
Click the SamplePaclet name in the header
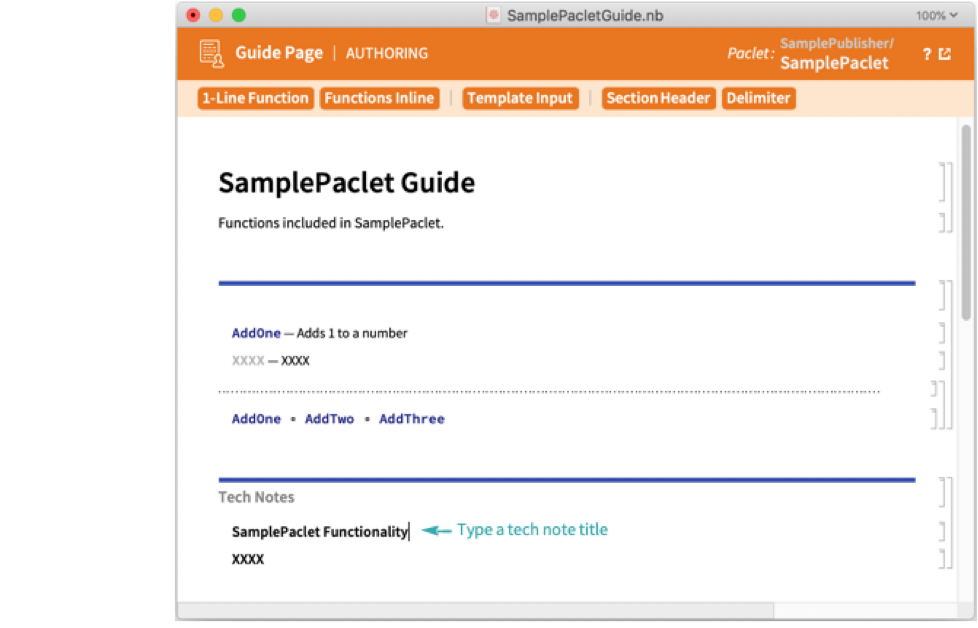(x=834, y=63)
